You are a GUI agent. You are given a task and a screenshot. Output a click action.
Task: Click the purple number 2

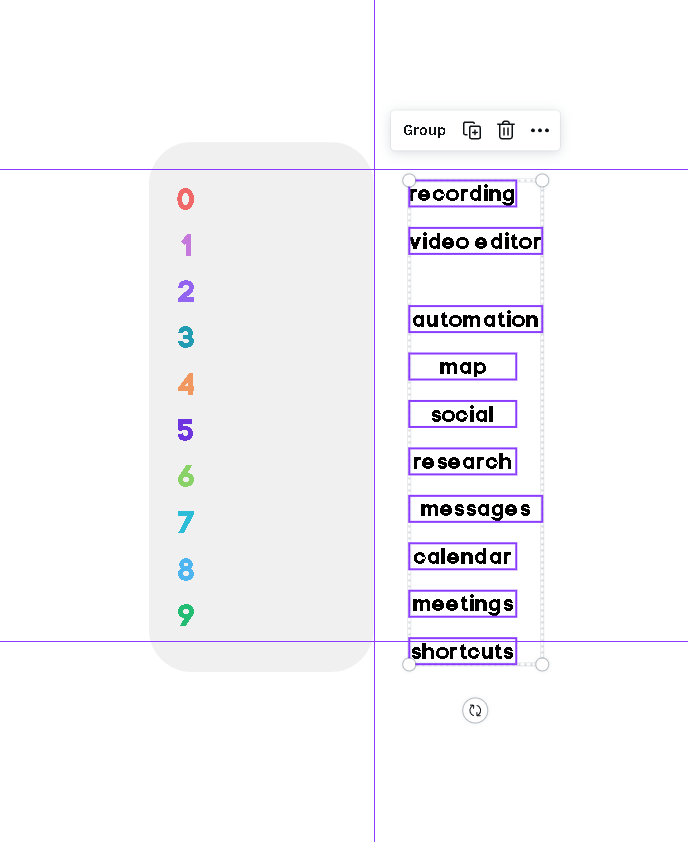186,291
